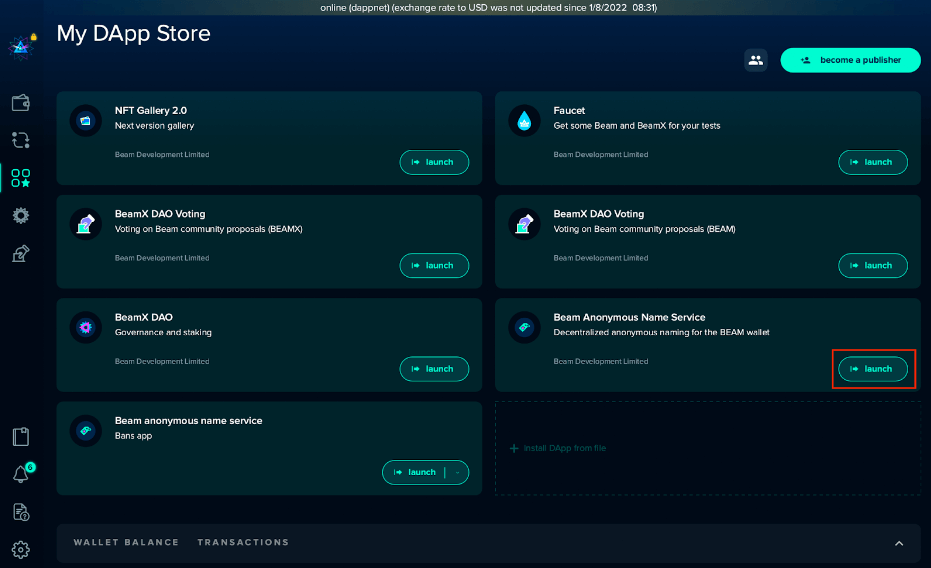Click the NFT Gallery 2.0 app icon

(85, 121)
